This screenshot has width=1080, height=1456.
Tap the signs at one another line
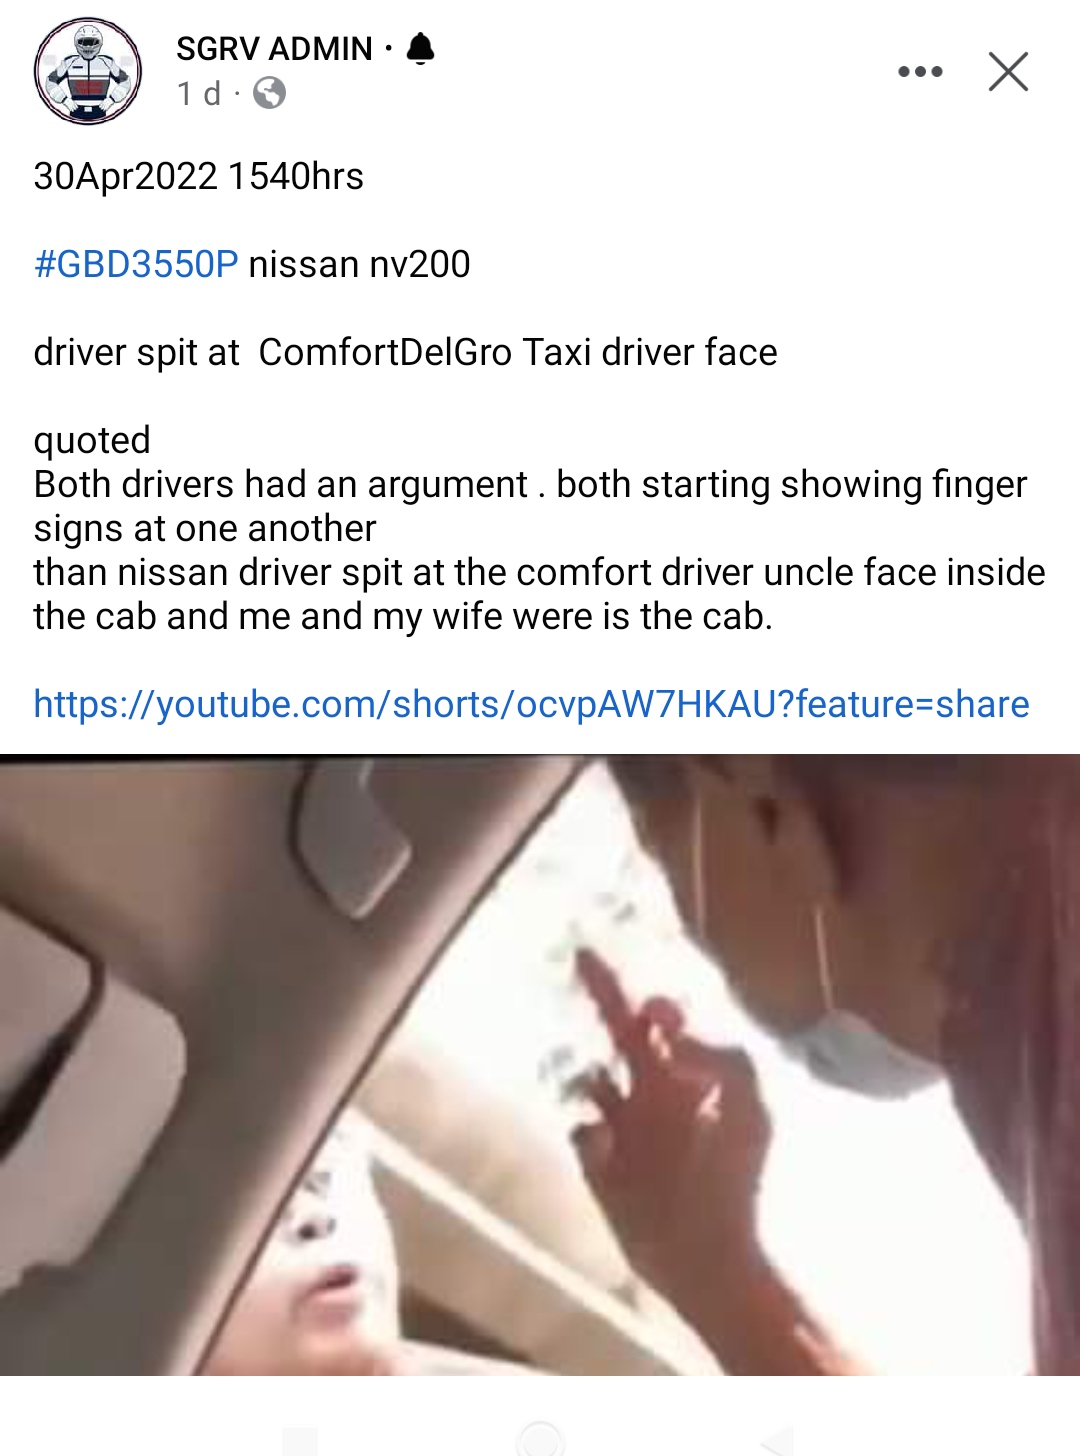pos(205,528)
